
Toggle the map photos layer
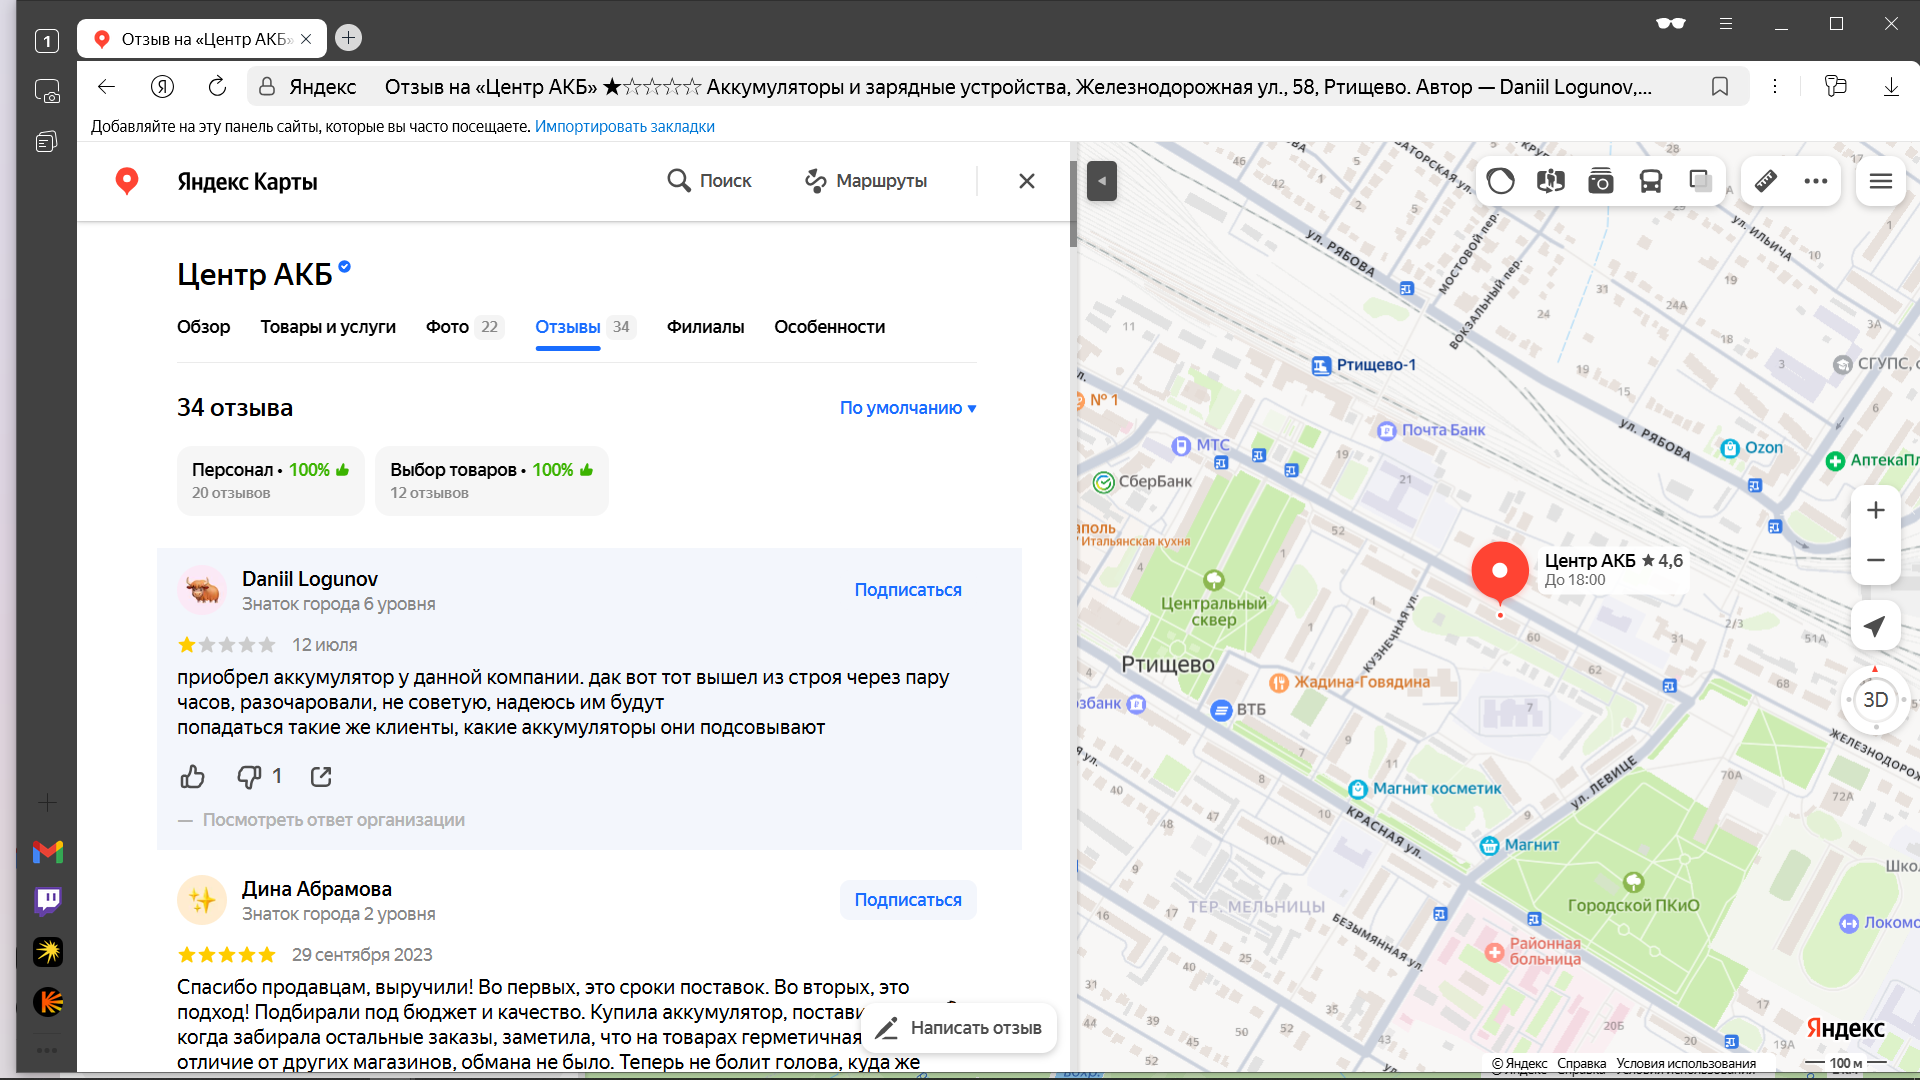coord(1600,181)
